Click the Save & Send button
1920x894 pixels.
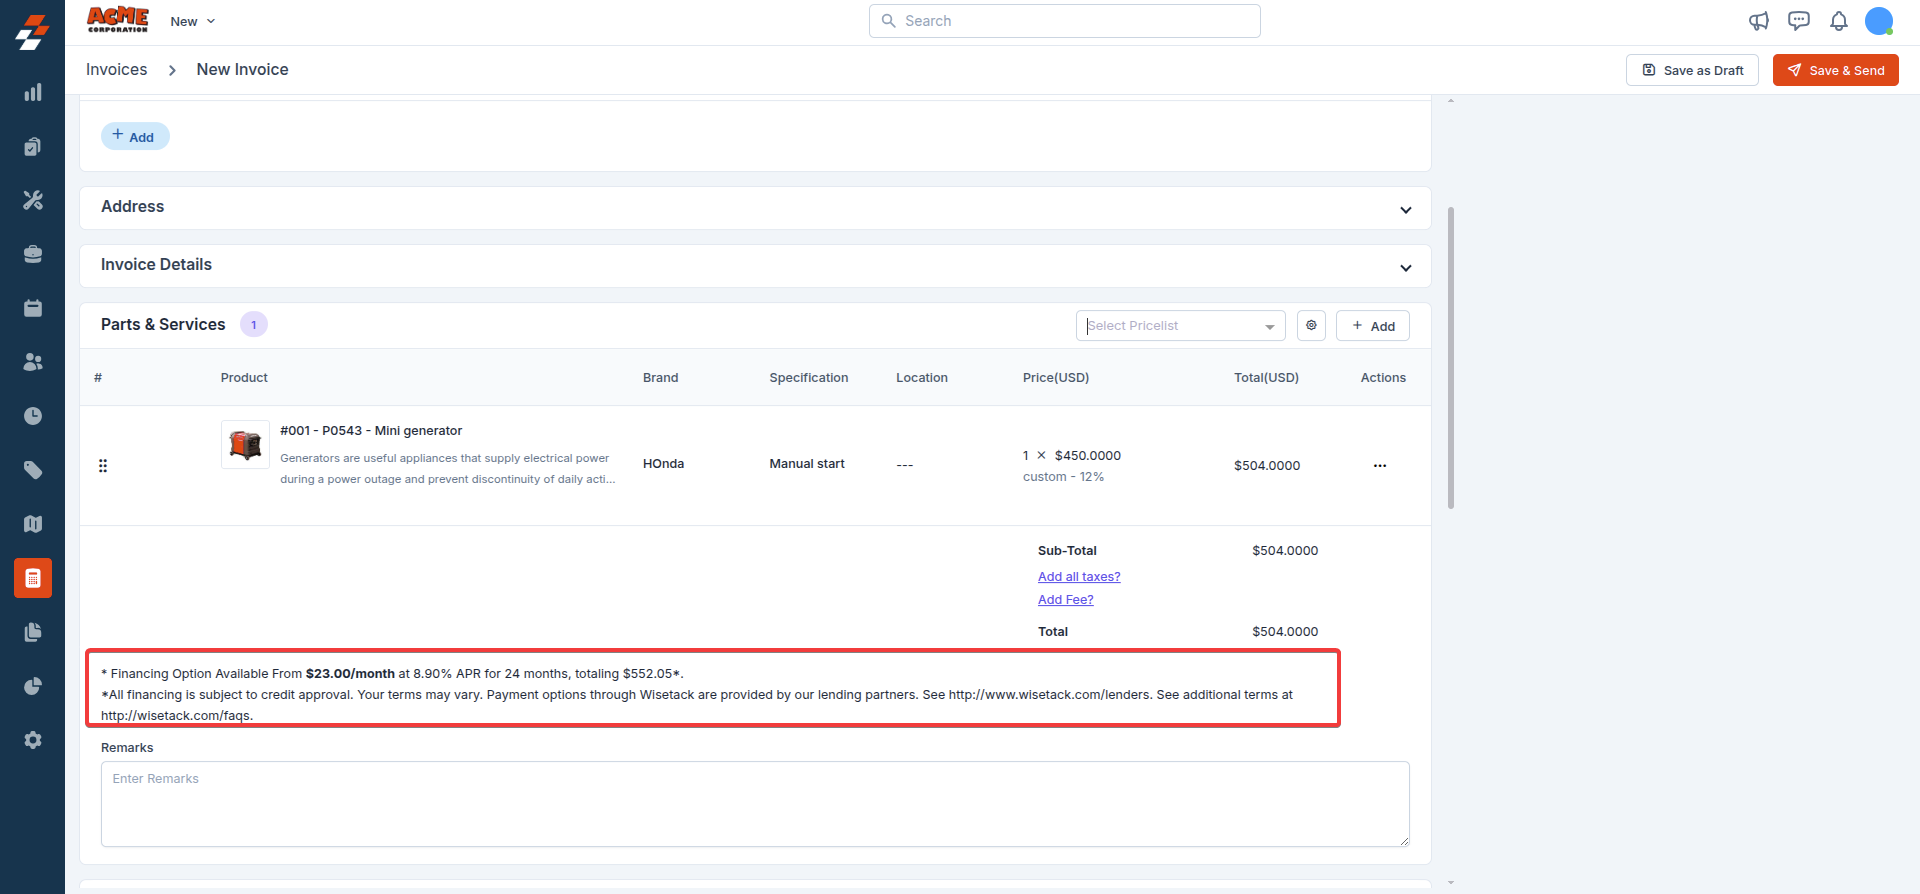(1835, 70)
